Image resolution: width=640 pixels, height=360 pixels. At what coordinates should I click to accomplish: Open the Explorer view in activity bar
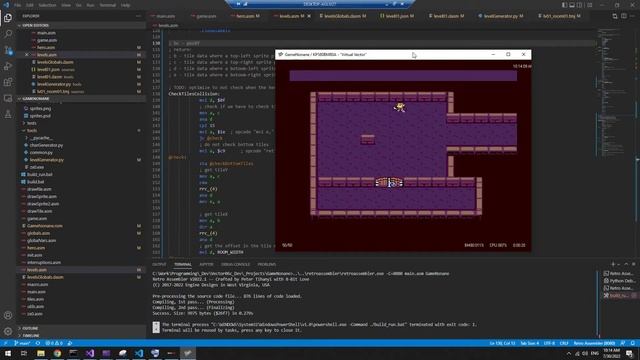(8, 18)
